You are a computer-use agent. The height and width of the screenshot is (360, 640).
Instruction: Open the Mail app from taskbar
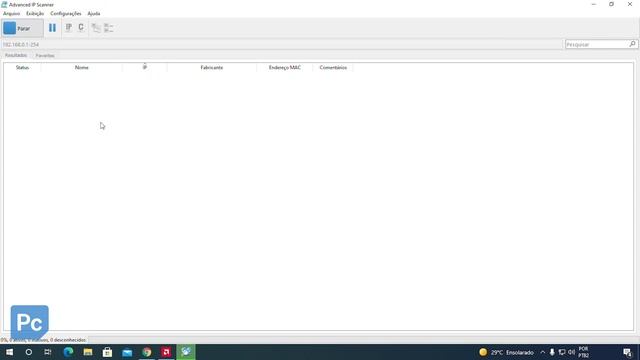(x=127, y=352)
